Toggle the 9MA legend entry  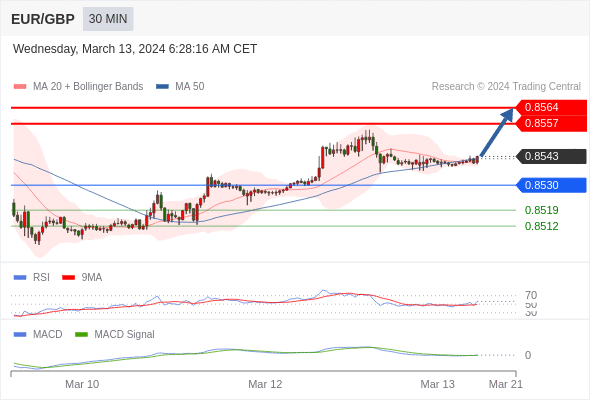pyautogui.click(x=82, y=277)
